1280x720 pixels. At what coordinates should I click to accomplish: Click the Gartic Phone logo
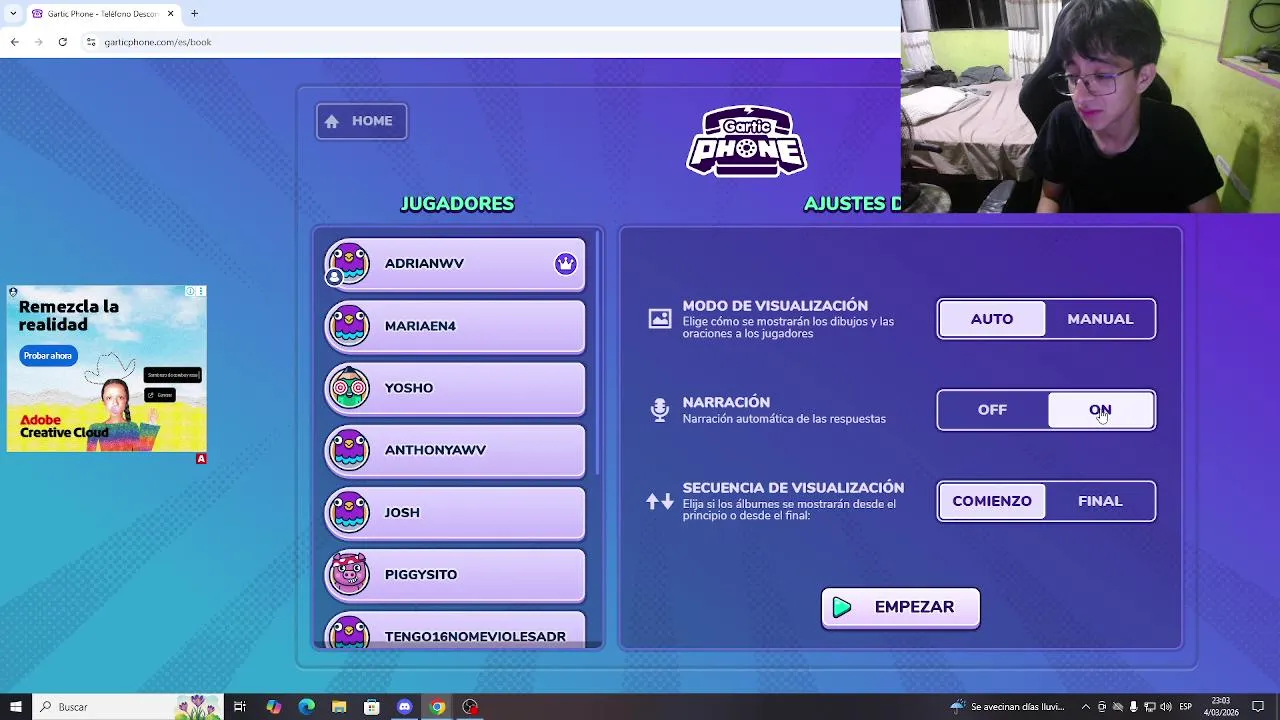pyautogui.click(x=746, y=141)
